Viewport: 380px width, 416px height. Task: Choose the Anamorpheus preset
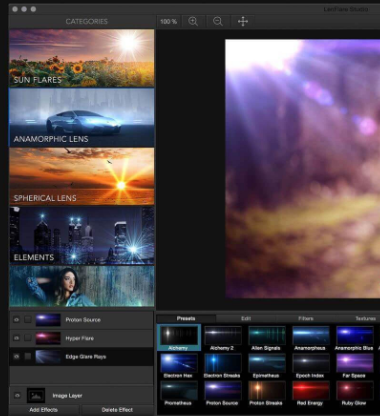tap(310, 338)
